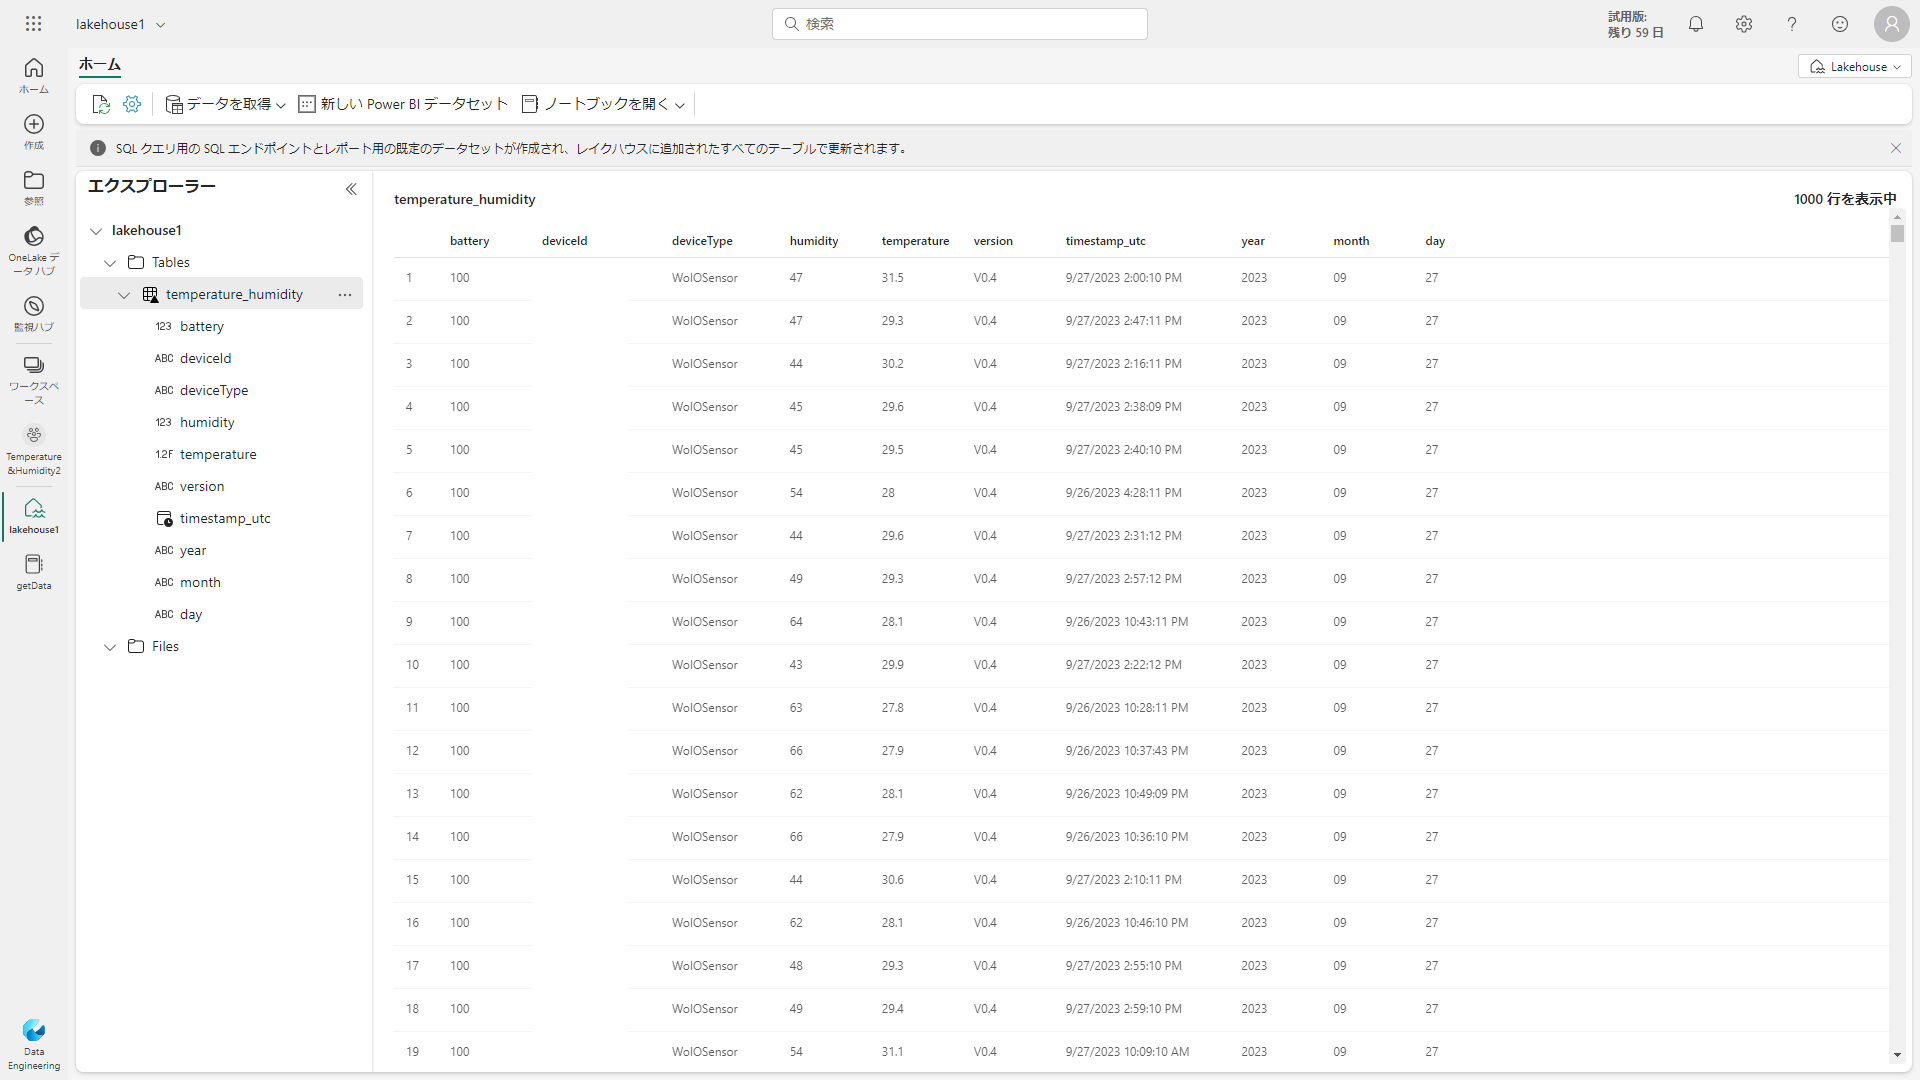This screenshot has height=1080, width=1920.
Task: Click humidity column header in grid
Action: (814, 241)
